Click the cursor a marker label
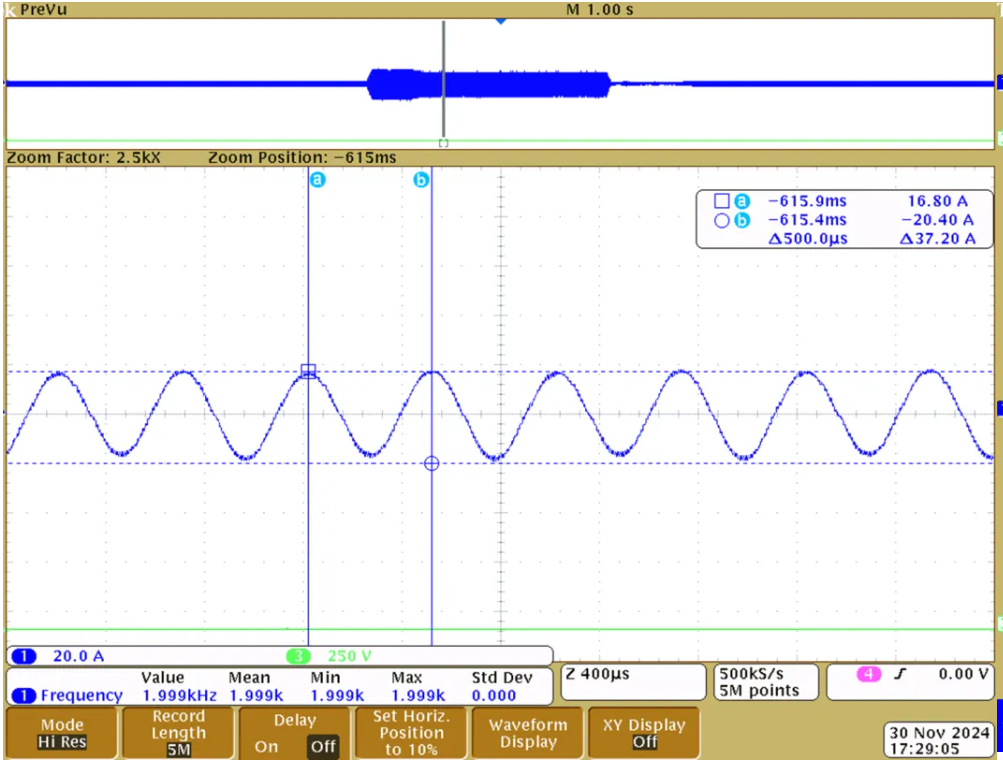The width and height of the screenshot is (1003, 760). (x=317, y=180)
